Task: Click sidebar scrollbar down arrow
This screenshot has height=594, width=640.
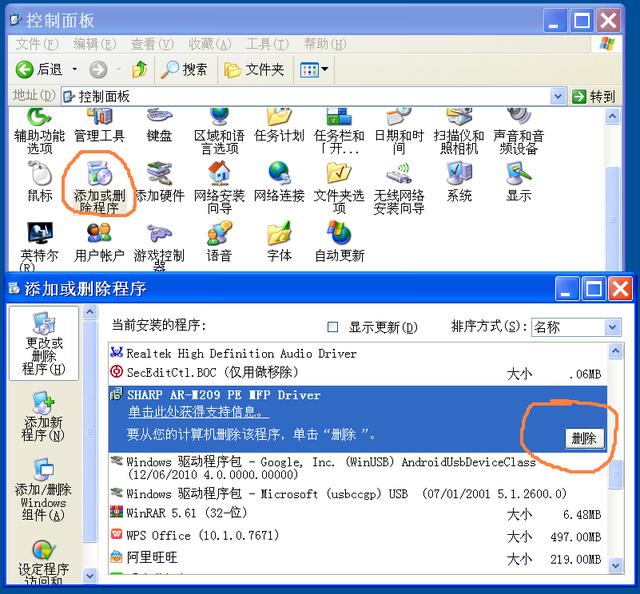Action: (x=90, y=576)
